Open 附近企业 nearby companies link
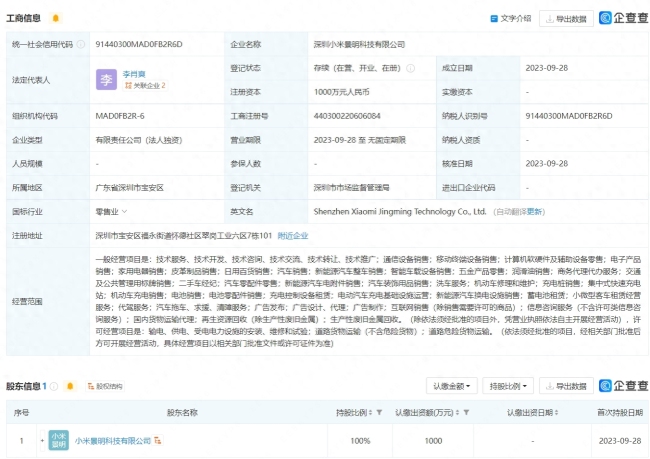The height and width of the screenshot is (459, 650). (293, 236)
